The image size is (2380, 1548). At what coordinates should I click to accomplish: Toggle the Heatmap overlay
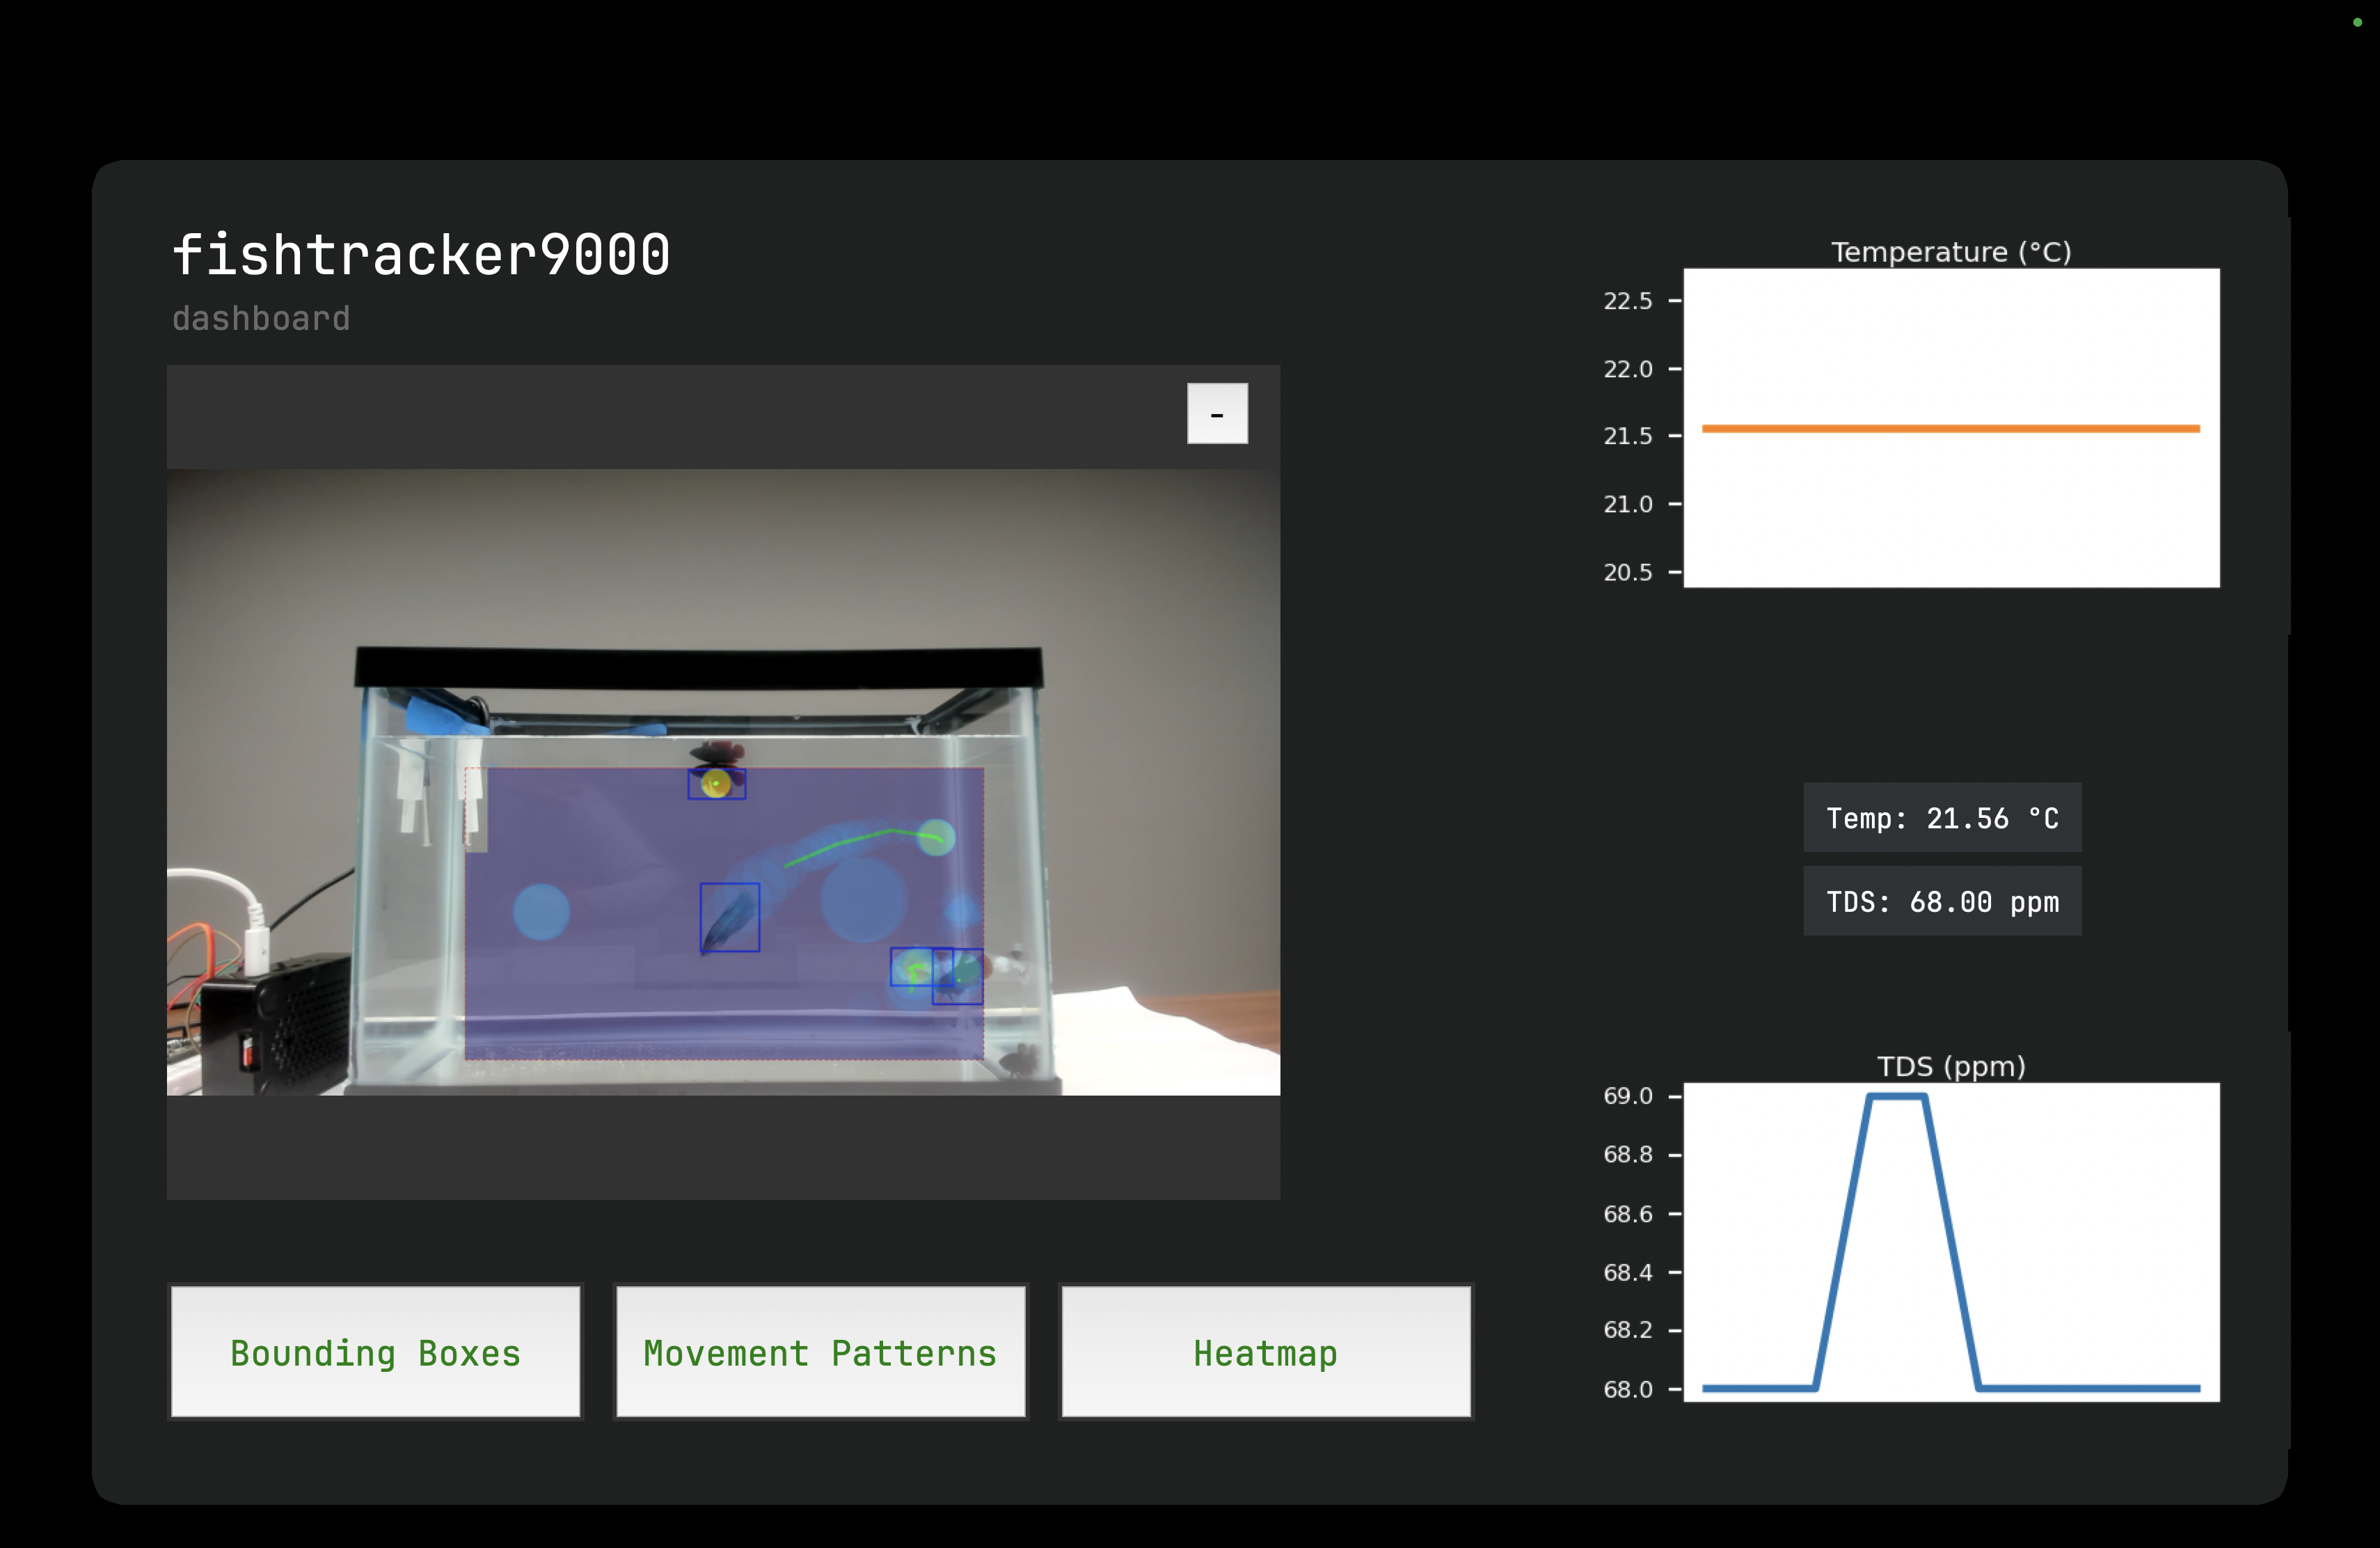1265,1352
